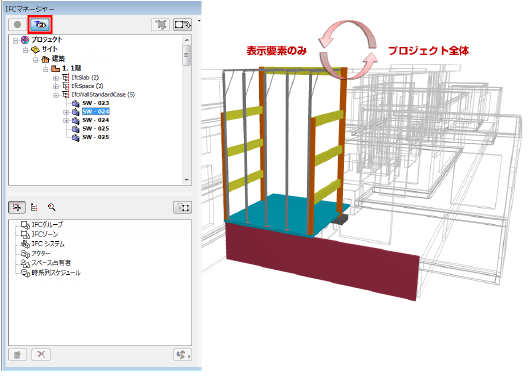Viewport: 532px width, 380px height.
Task: Select the スペース占有者 entry
Action: point(46,263)
